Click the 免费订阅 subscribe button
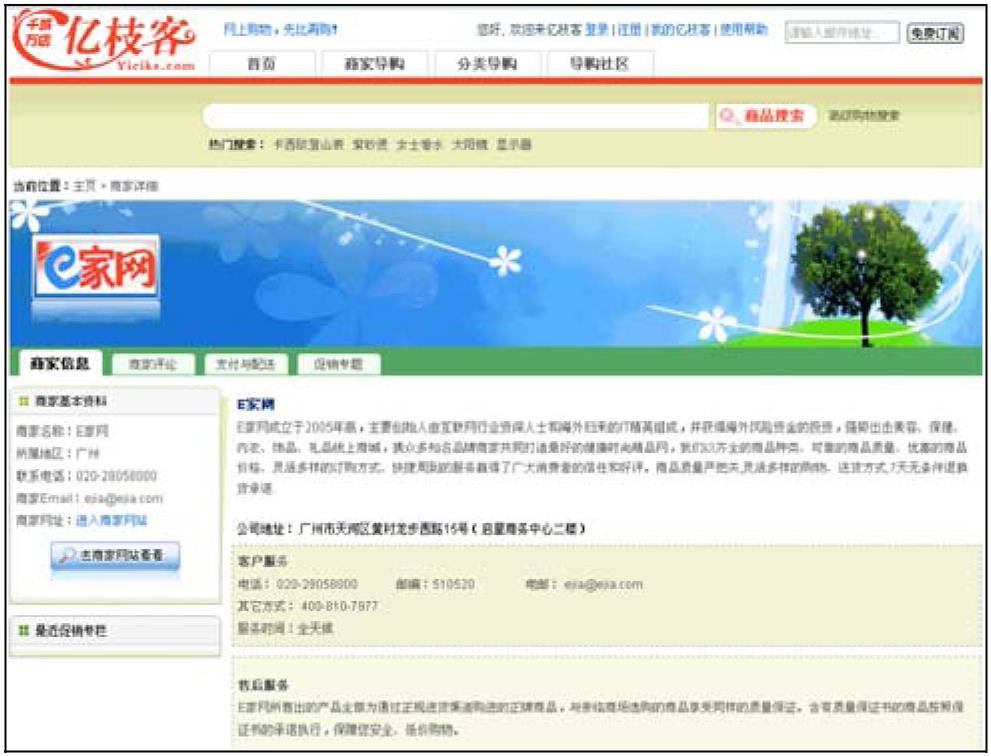Screen dimensions: 991x756 tap(935, 33)
